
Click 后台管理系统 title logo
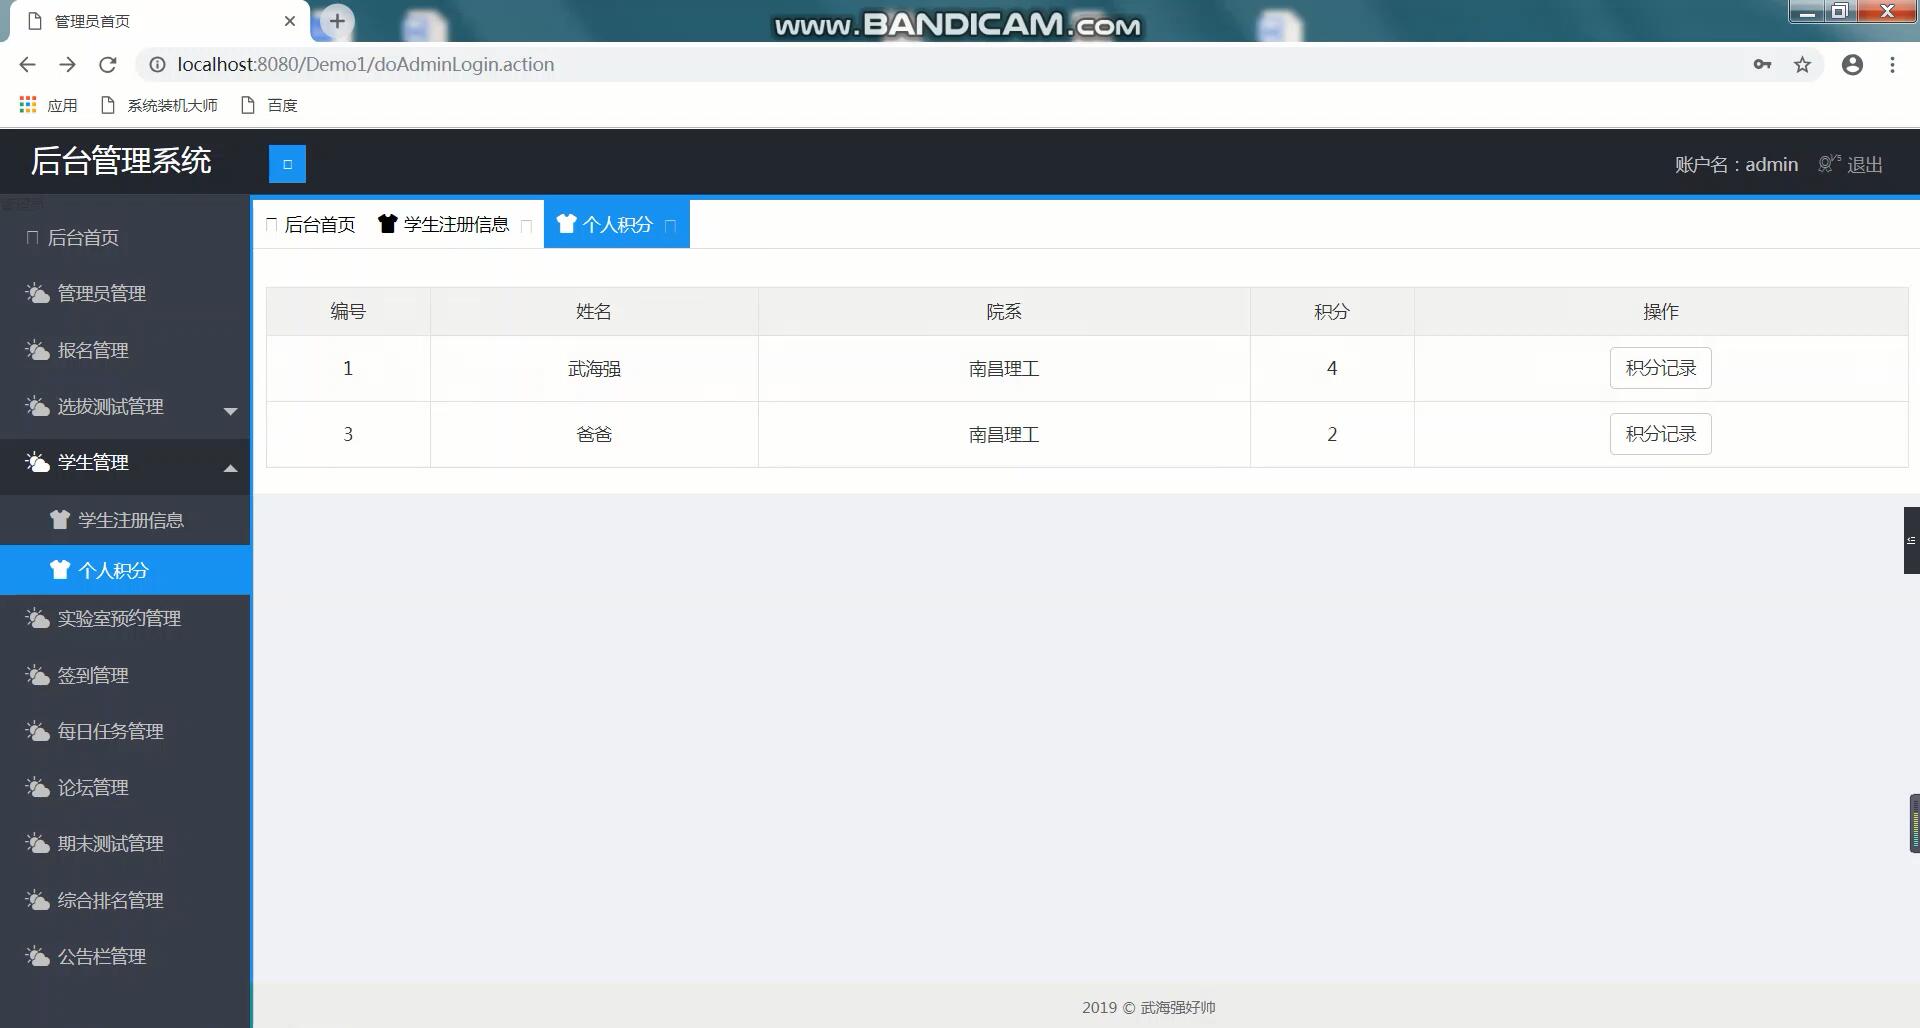pos(121,161)
